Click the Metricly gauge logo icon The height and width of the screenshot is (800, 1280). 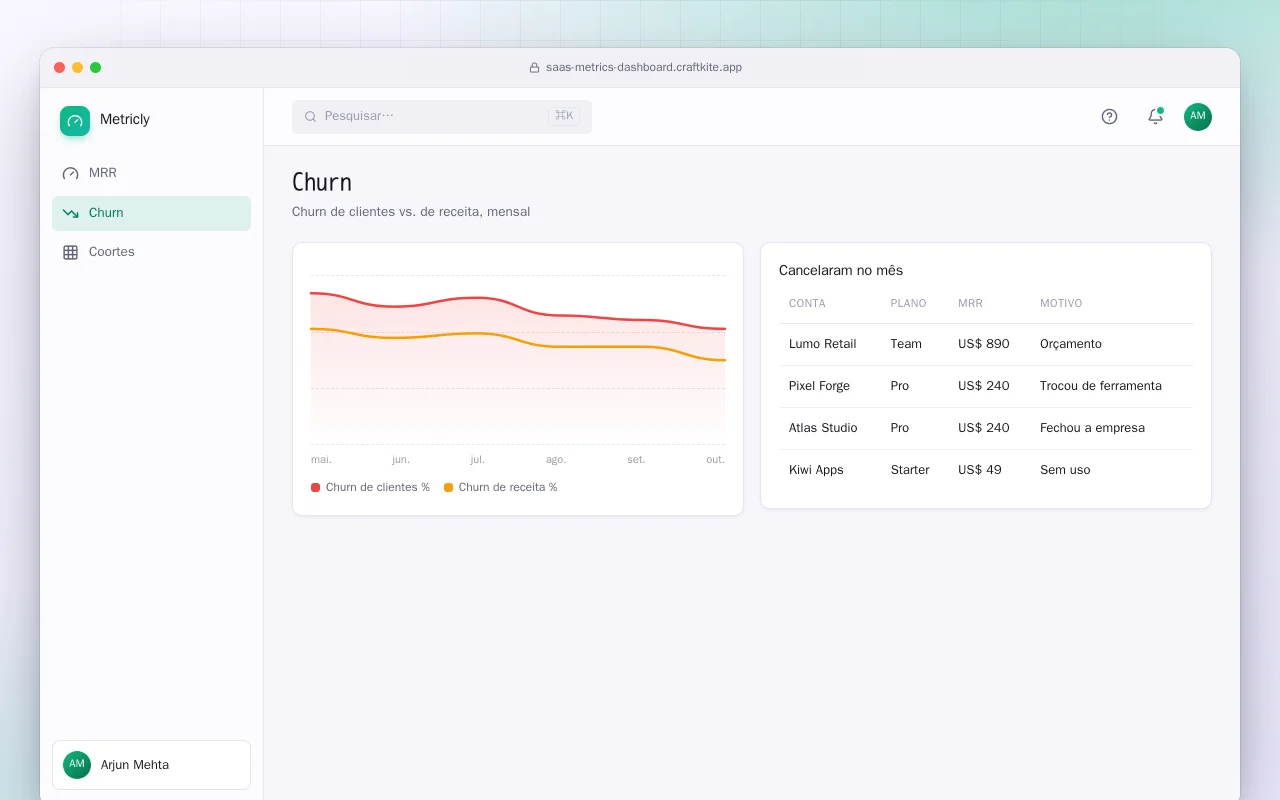coord(75,121)
